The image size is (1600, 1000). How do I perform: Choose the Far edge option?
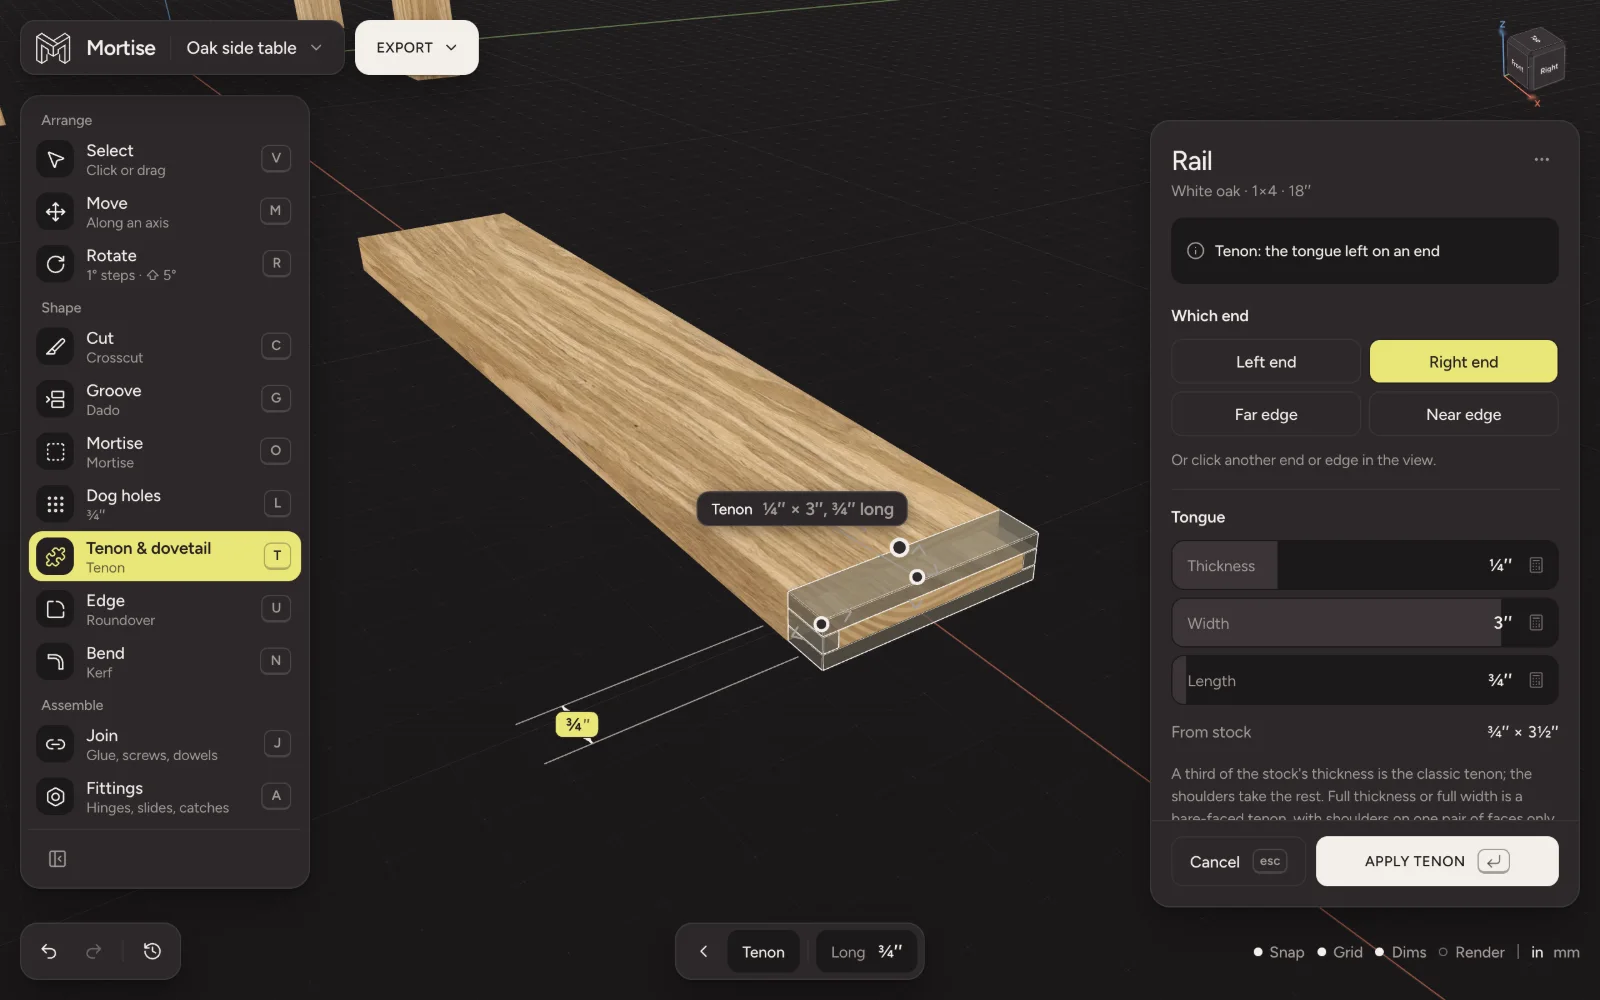1266,414
